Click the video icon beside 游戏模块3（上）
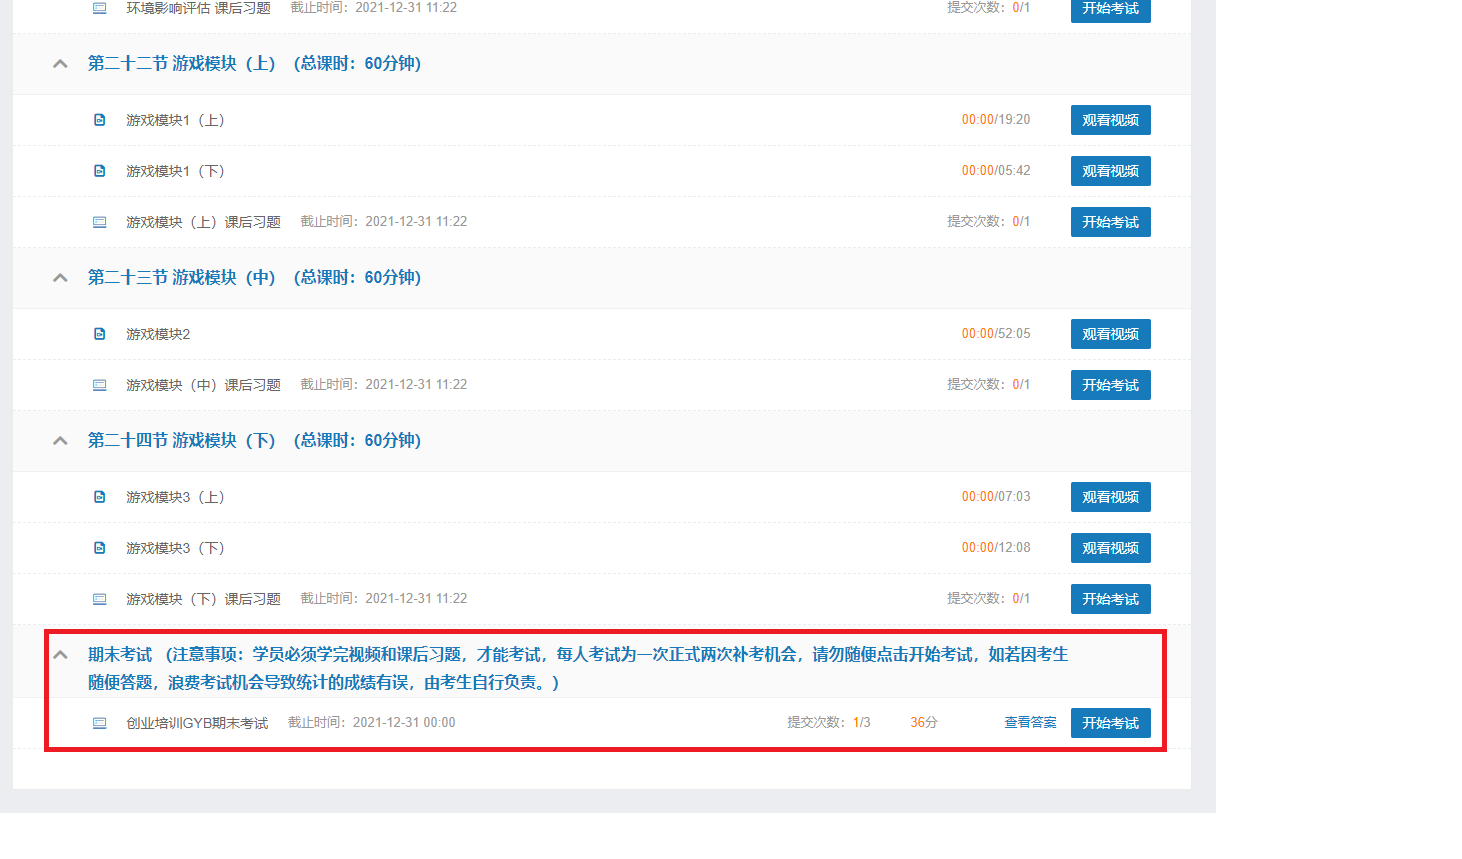This screenshot has height=859, width=1462. [x=100, y=497]
